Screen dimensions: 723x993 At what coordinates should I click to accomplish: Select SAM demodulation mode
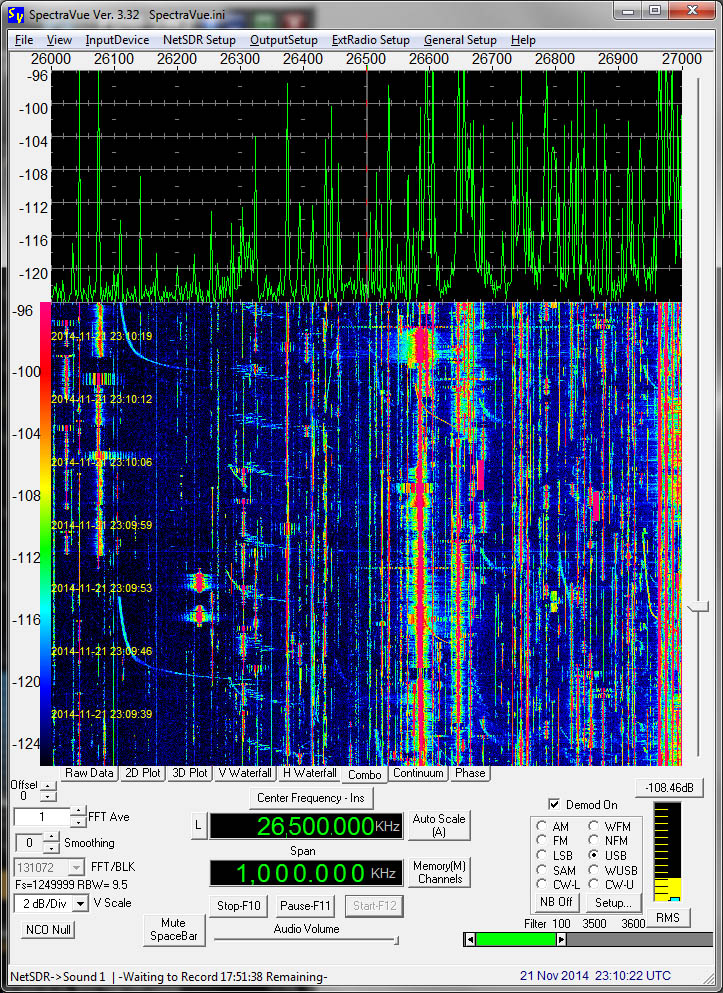coord(541,870)
